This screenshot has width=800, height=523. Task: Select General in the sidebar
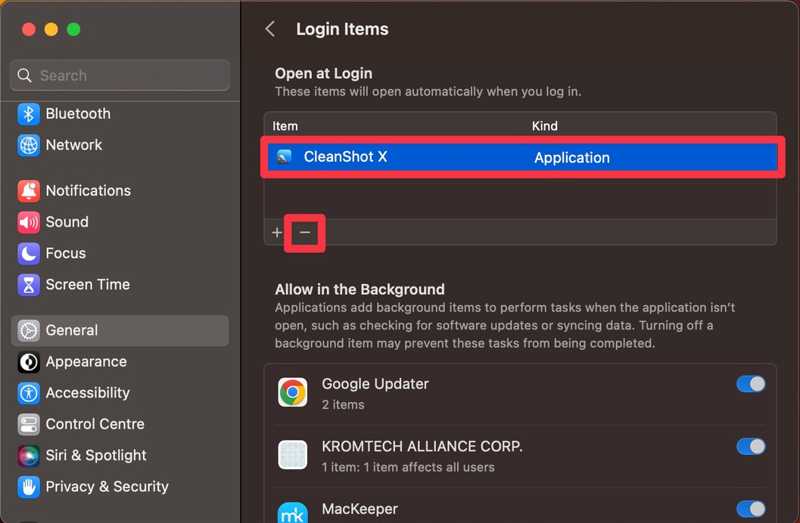pyautogui.click(x=120, y=331)
